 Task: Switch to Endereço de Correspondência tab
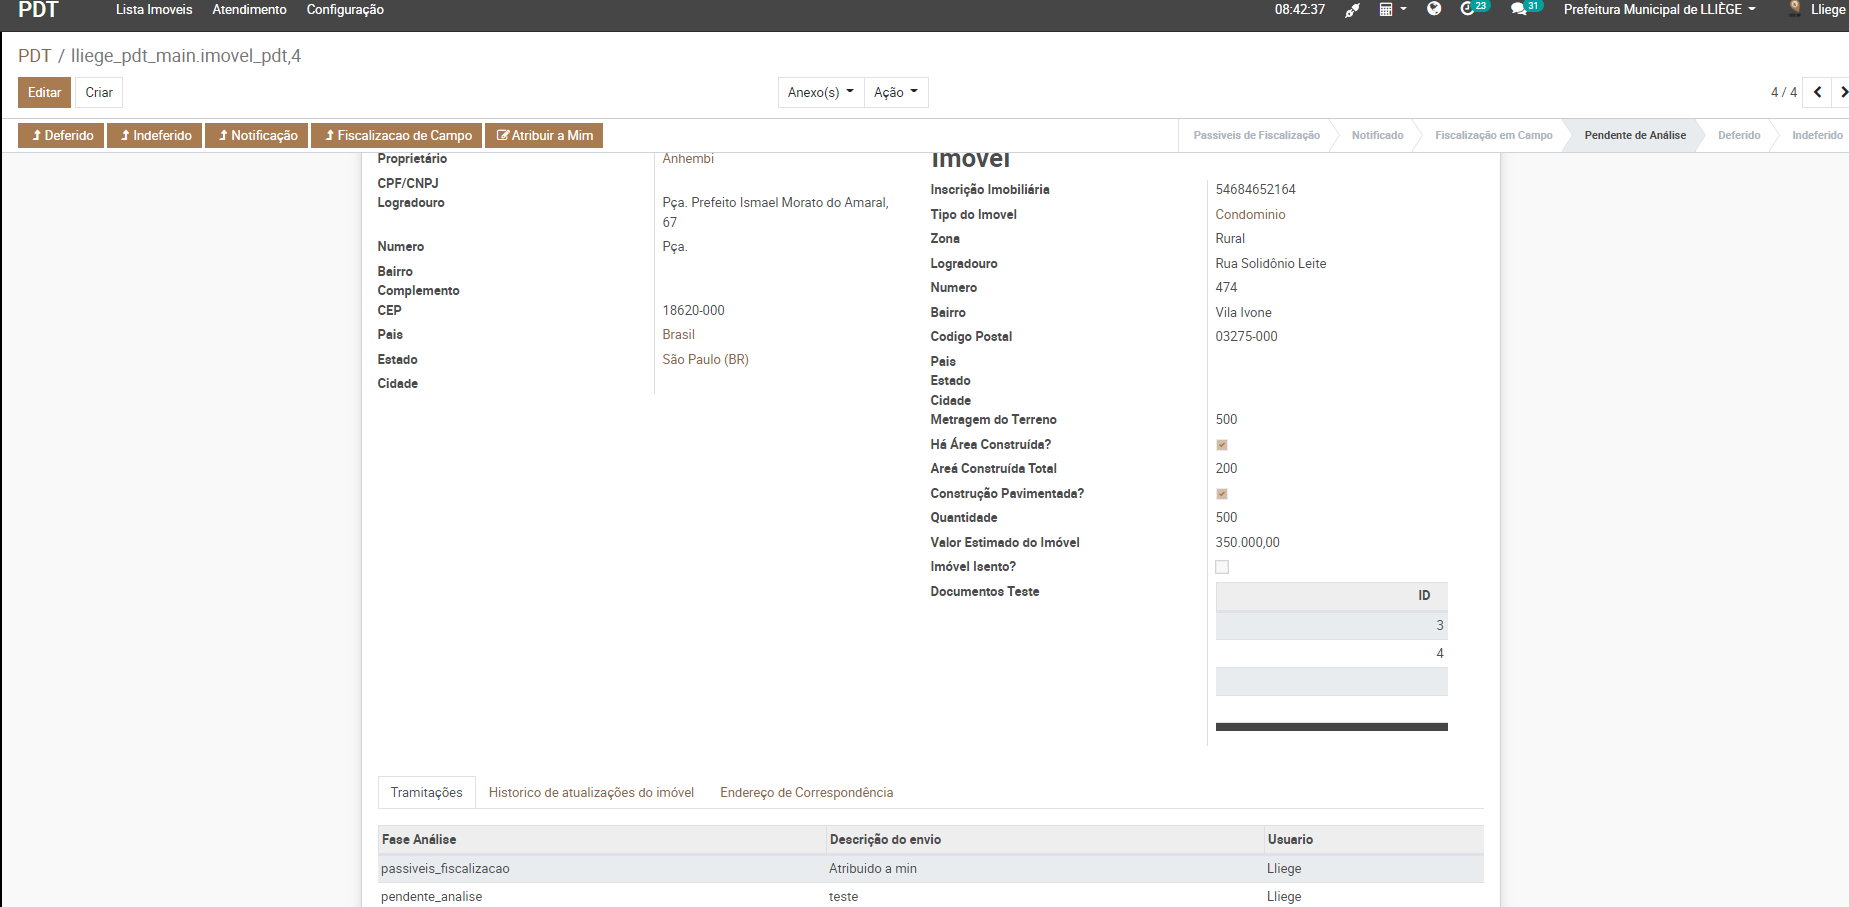[806, 793]
